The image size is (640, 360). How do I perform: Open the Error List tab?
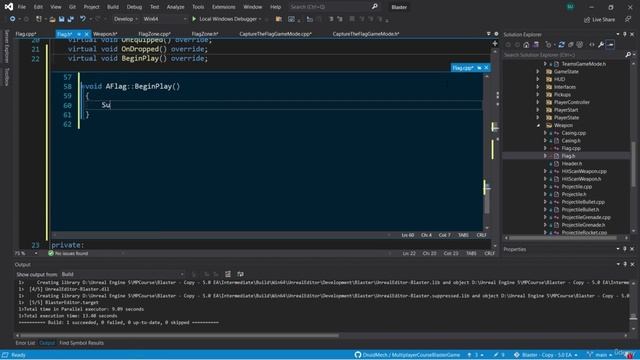tap(25, 343)
